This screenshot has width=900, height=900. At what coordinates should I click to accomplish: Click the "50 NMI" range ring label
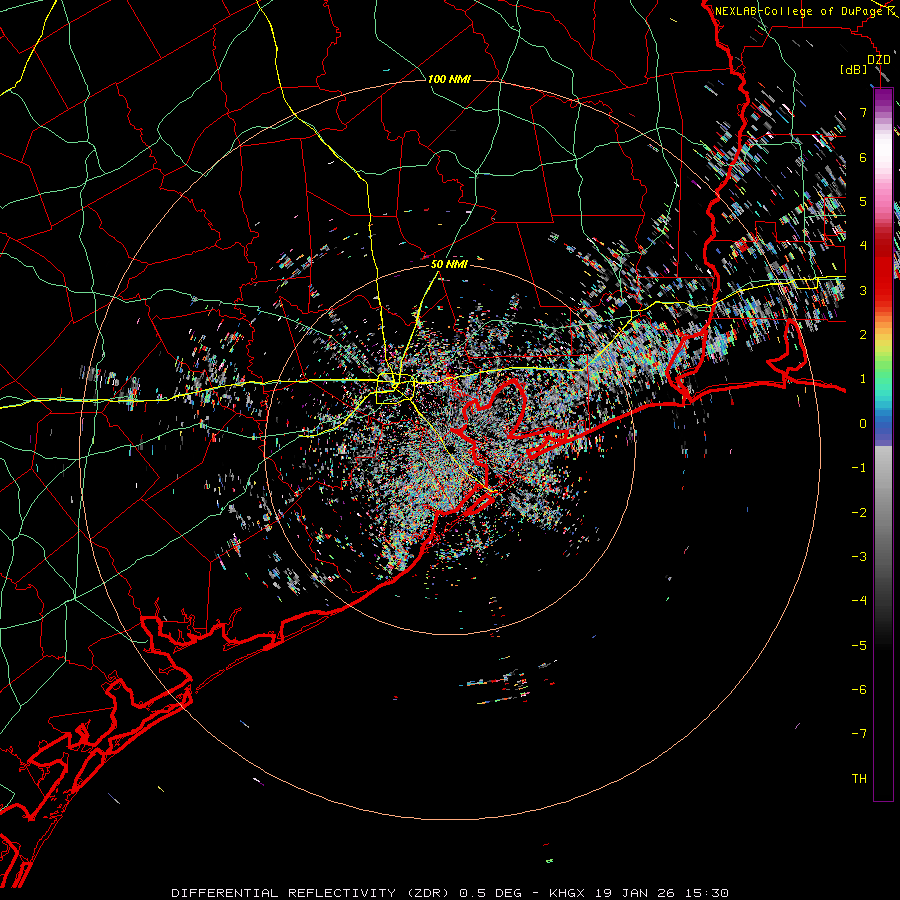[449, 264]
